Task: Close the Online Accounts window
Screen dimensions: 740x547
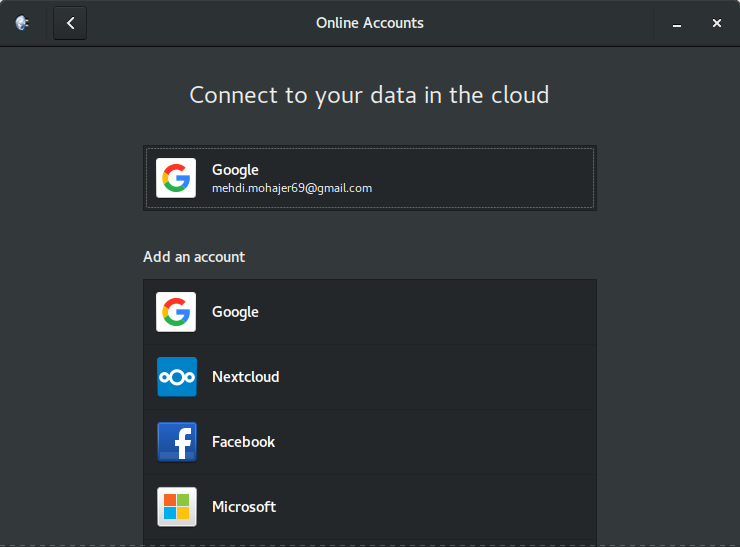Action: click(x=716, y=23)
